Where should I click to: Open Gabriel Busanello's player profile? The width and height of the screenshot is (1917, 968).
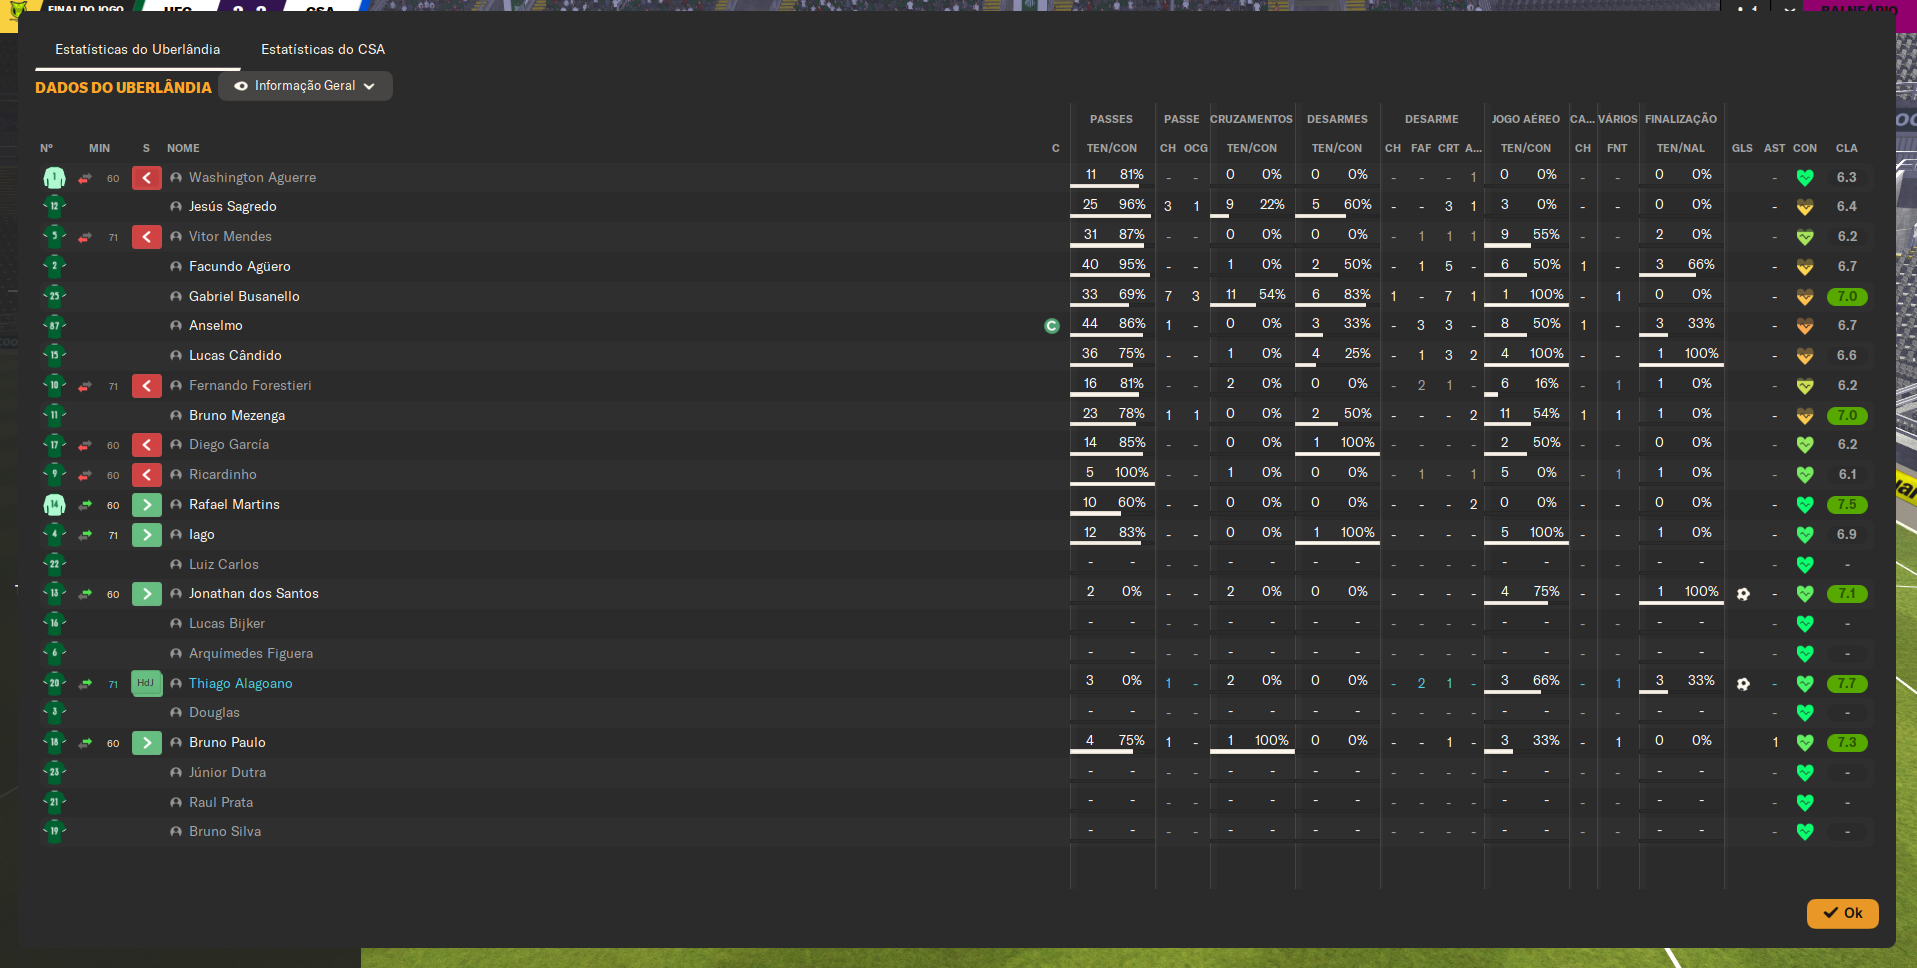244,297
